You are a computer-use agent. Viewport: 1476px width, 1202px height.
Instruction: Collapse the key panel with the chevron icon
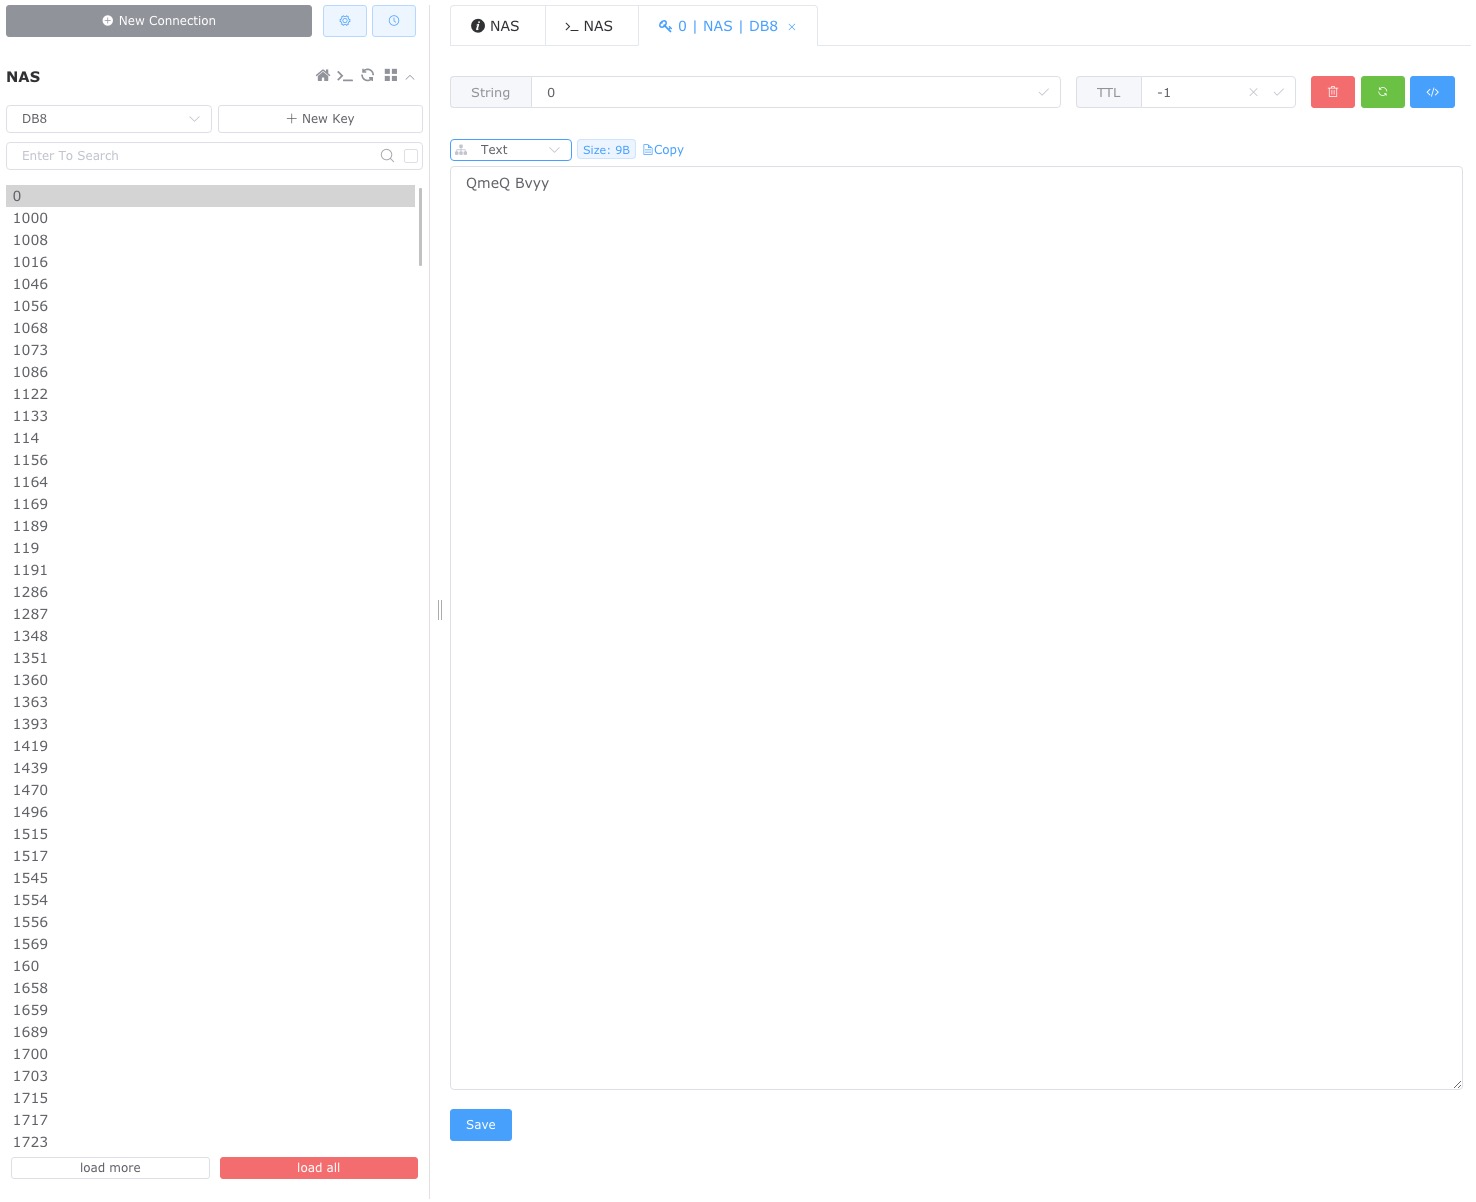(x=410, y=76)
